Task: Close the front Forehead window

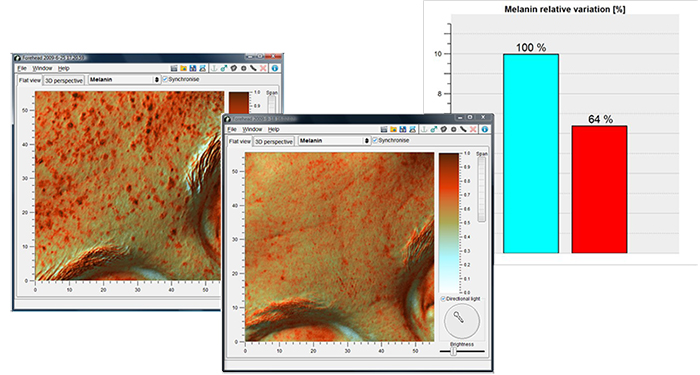Action: click(483, 117)
